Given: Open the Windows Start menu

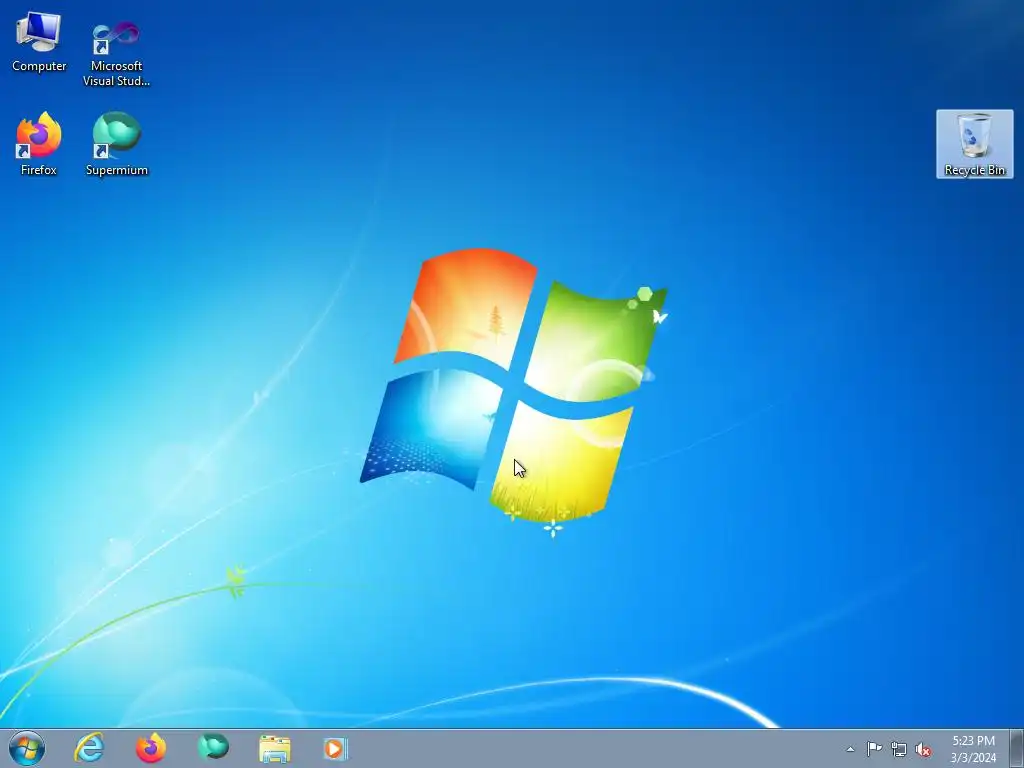Looking at the screenshot, I should tap(27, 748).
